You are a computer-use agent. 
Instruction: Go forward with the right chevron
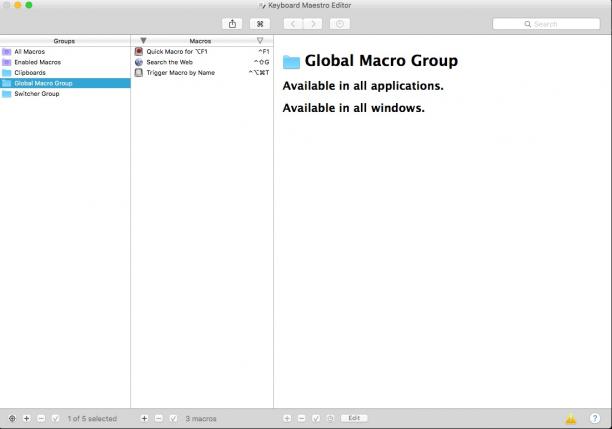click(313, 24)
